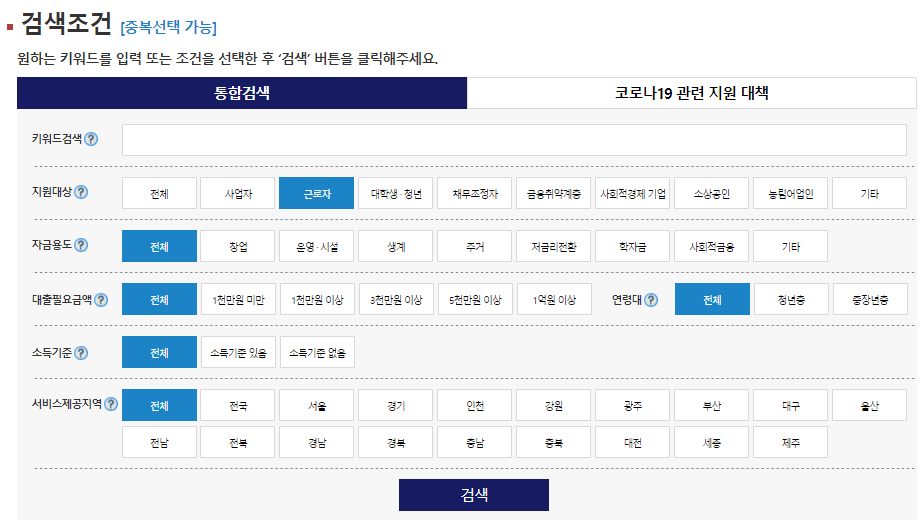This screenshot has width=924, height=520.
Task: Choose 전국 service region
Action: 238,406
